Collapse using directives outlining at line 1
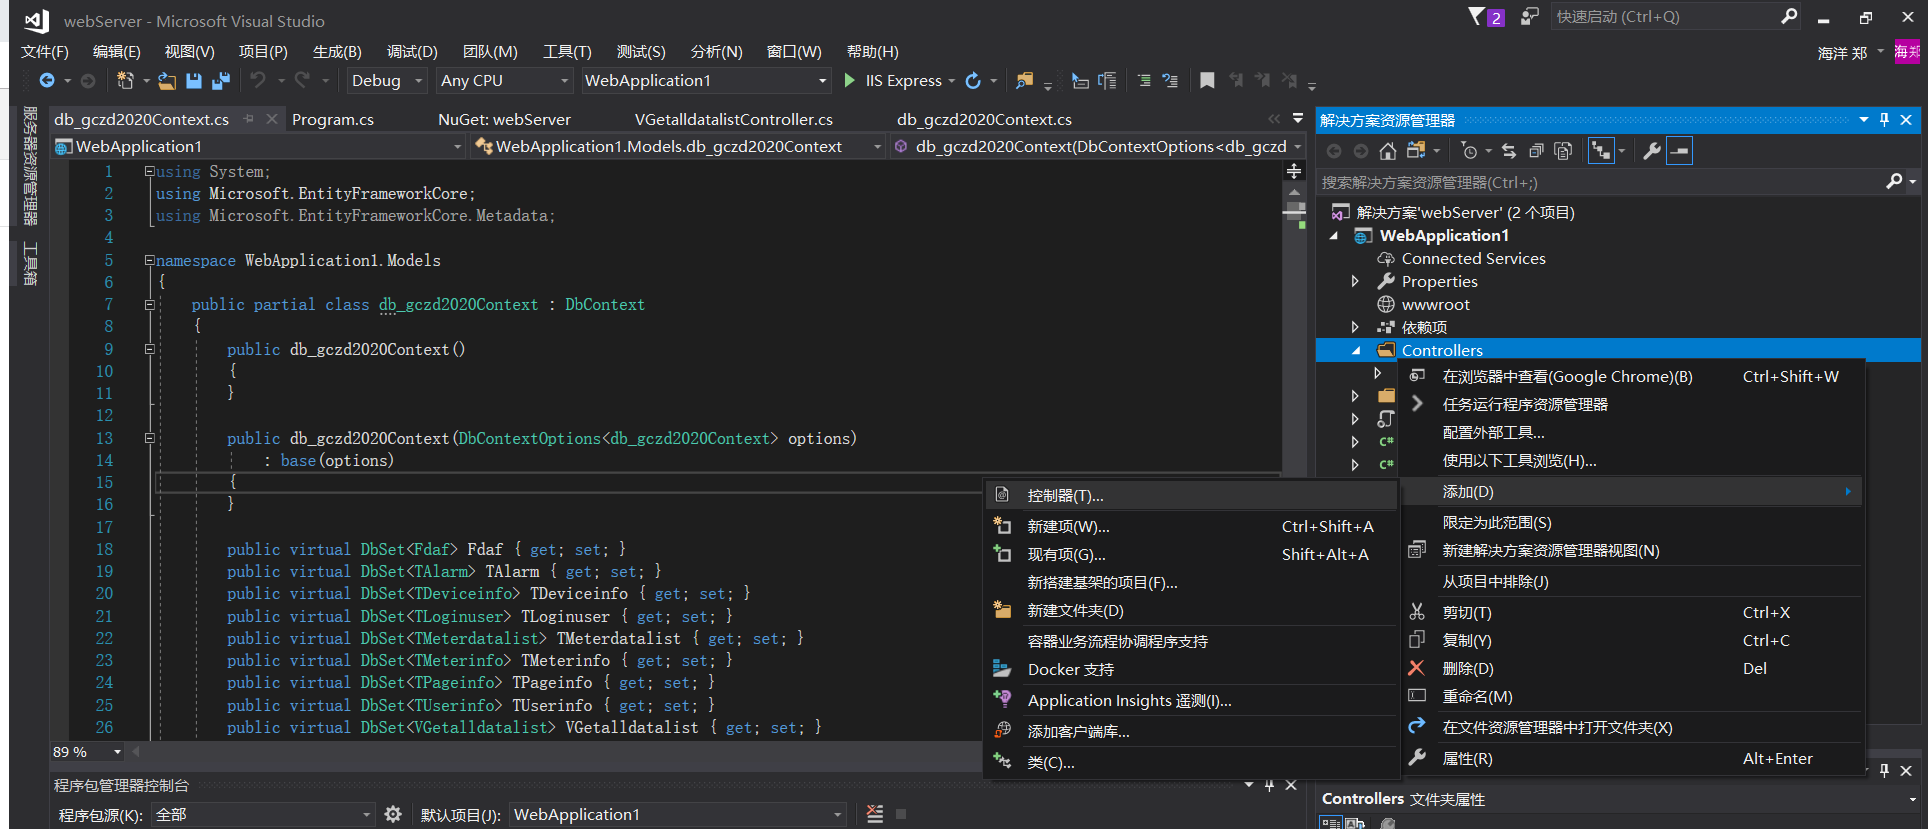Viewport: 1928px width, 829px height. (149, 171)
